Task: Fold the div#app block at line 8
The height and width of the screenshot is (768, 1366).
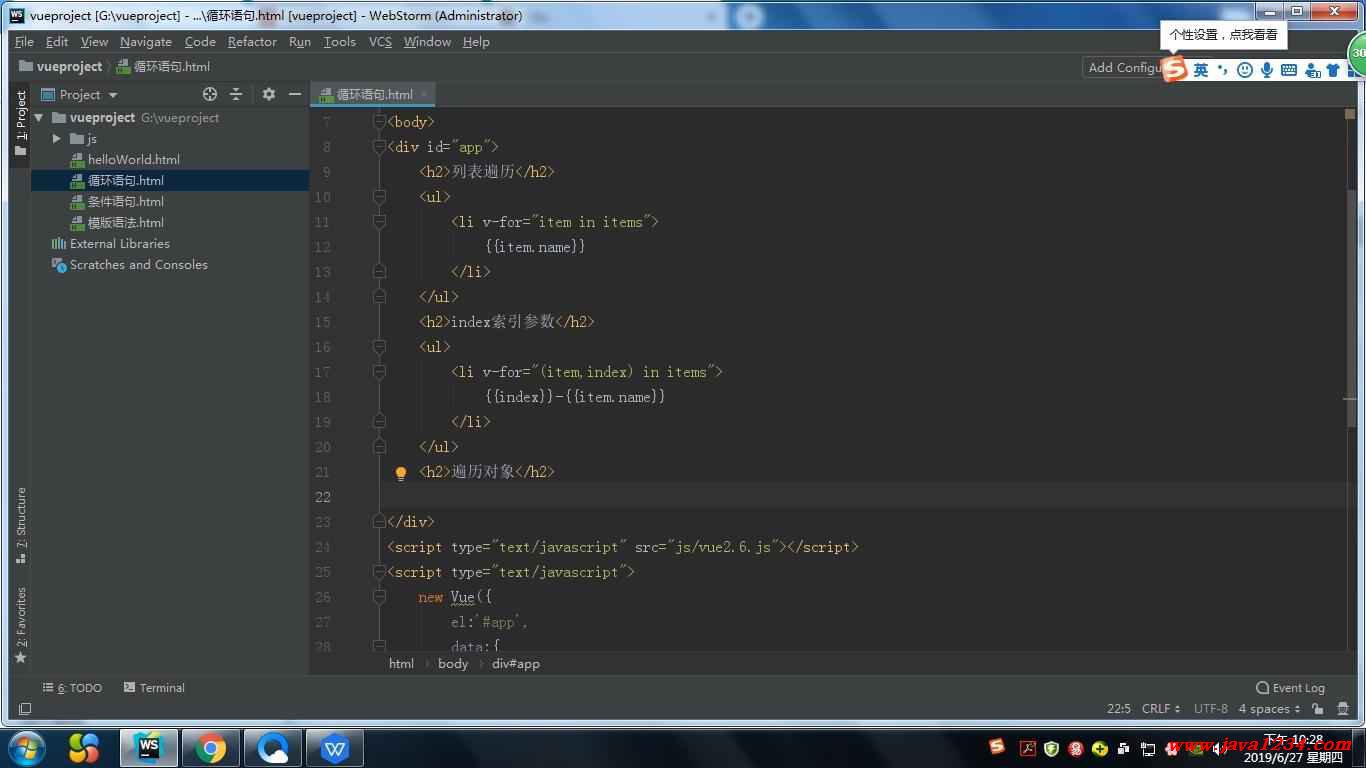Action: click(379, 147)
